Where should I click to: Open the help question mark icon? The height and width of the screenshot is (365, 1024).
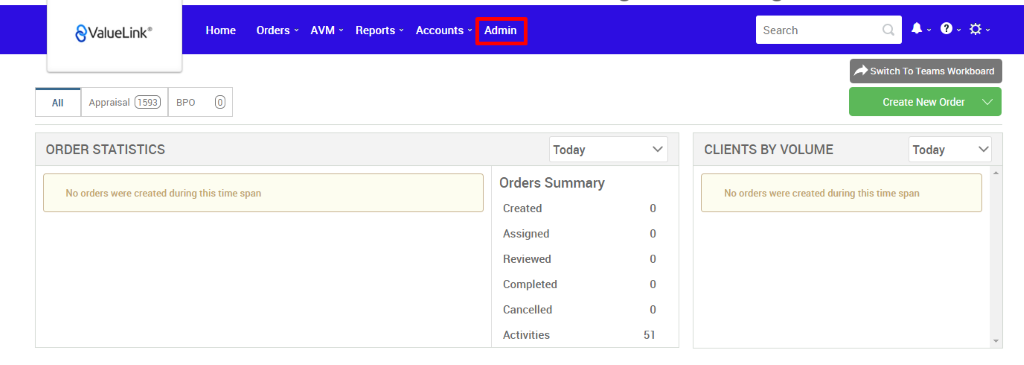pos(946,29)
